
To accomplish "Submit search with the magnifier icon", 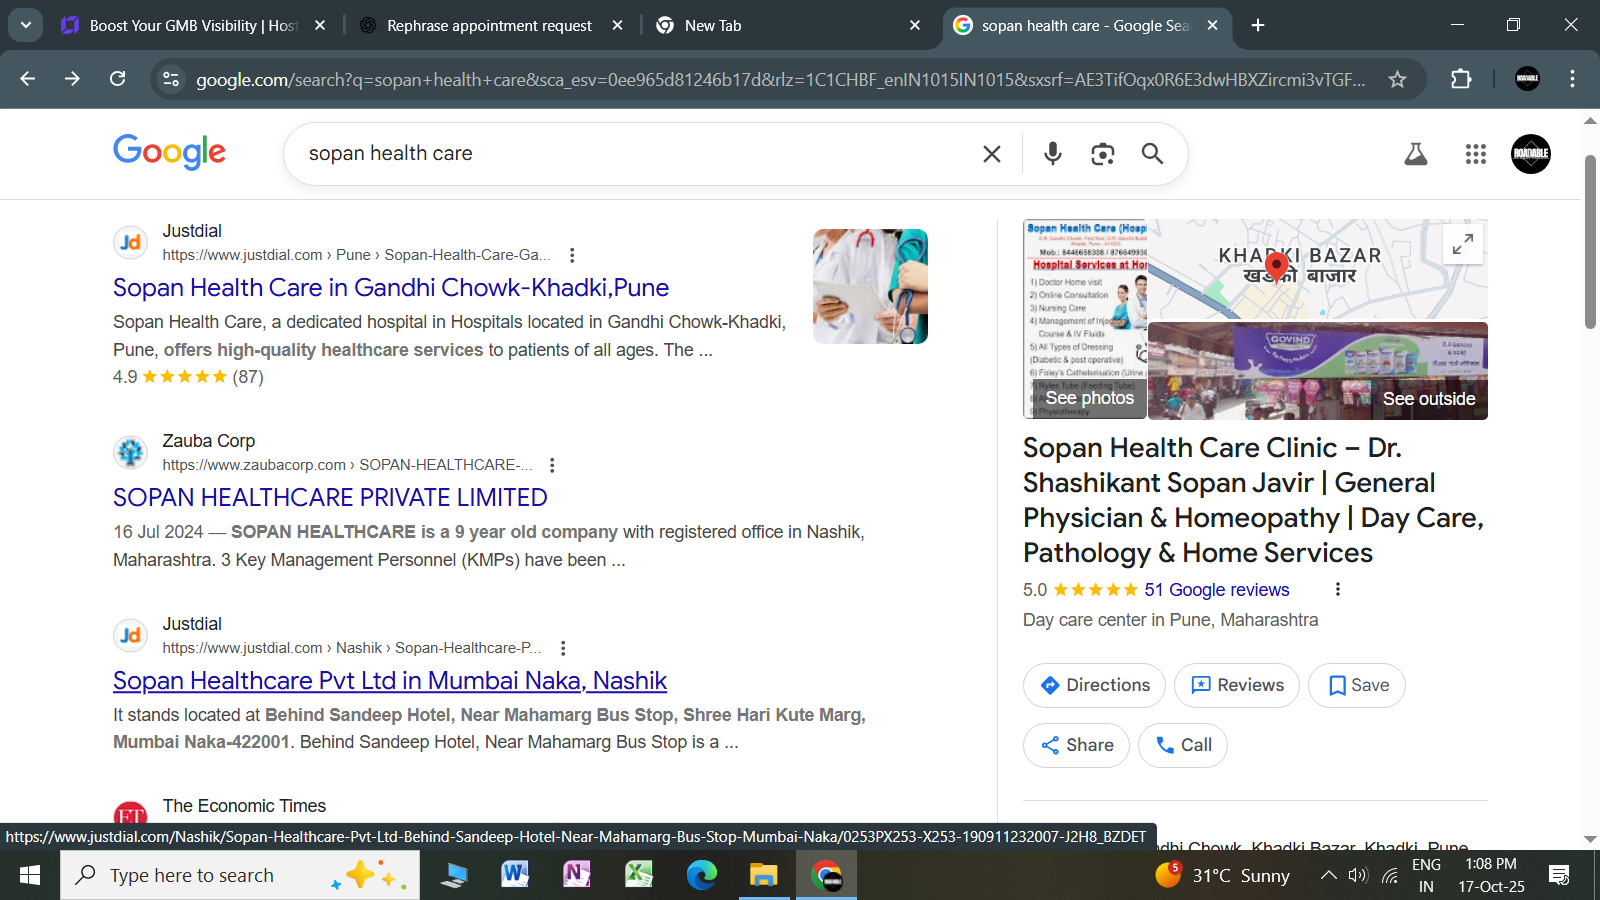I will 1153,154.
